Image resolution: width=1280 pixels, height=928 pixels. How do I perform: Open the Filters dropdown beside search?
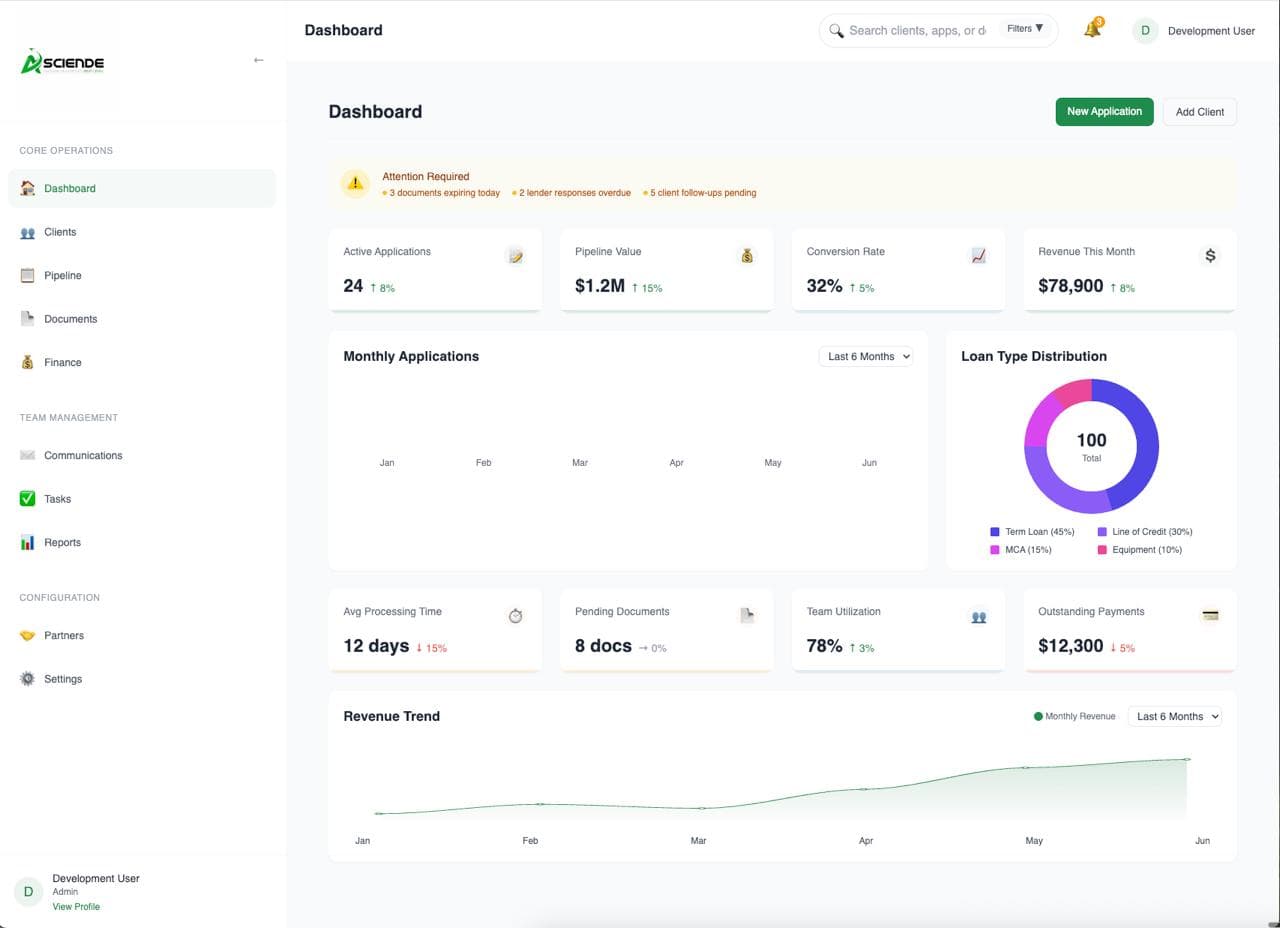(1024, 28)
